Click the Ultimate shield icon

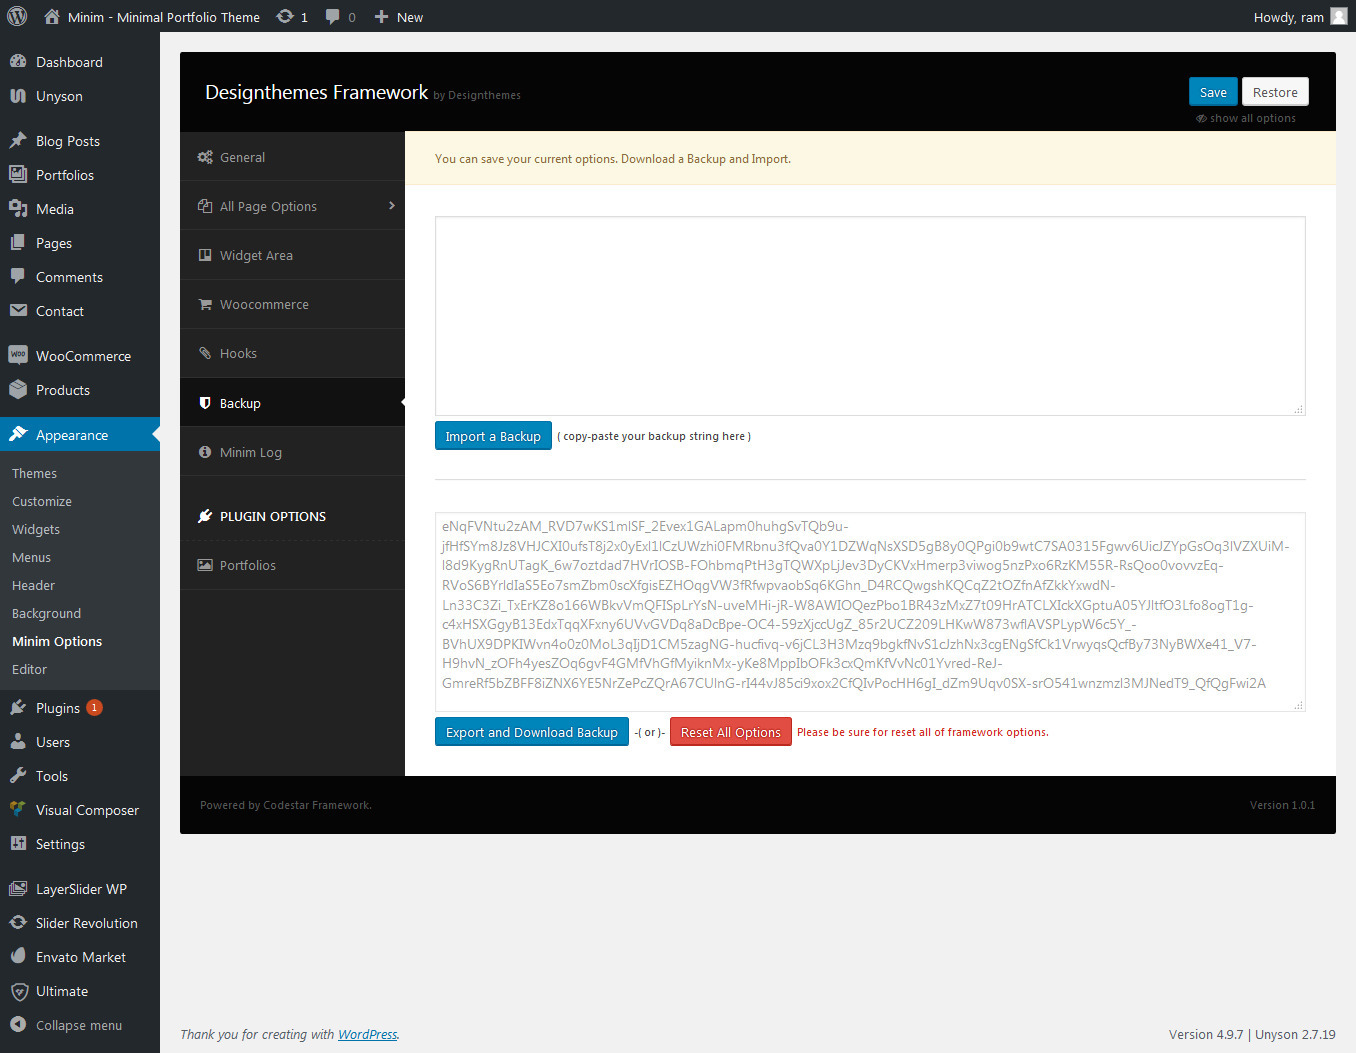18,990
